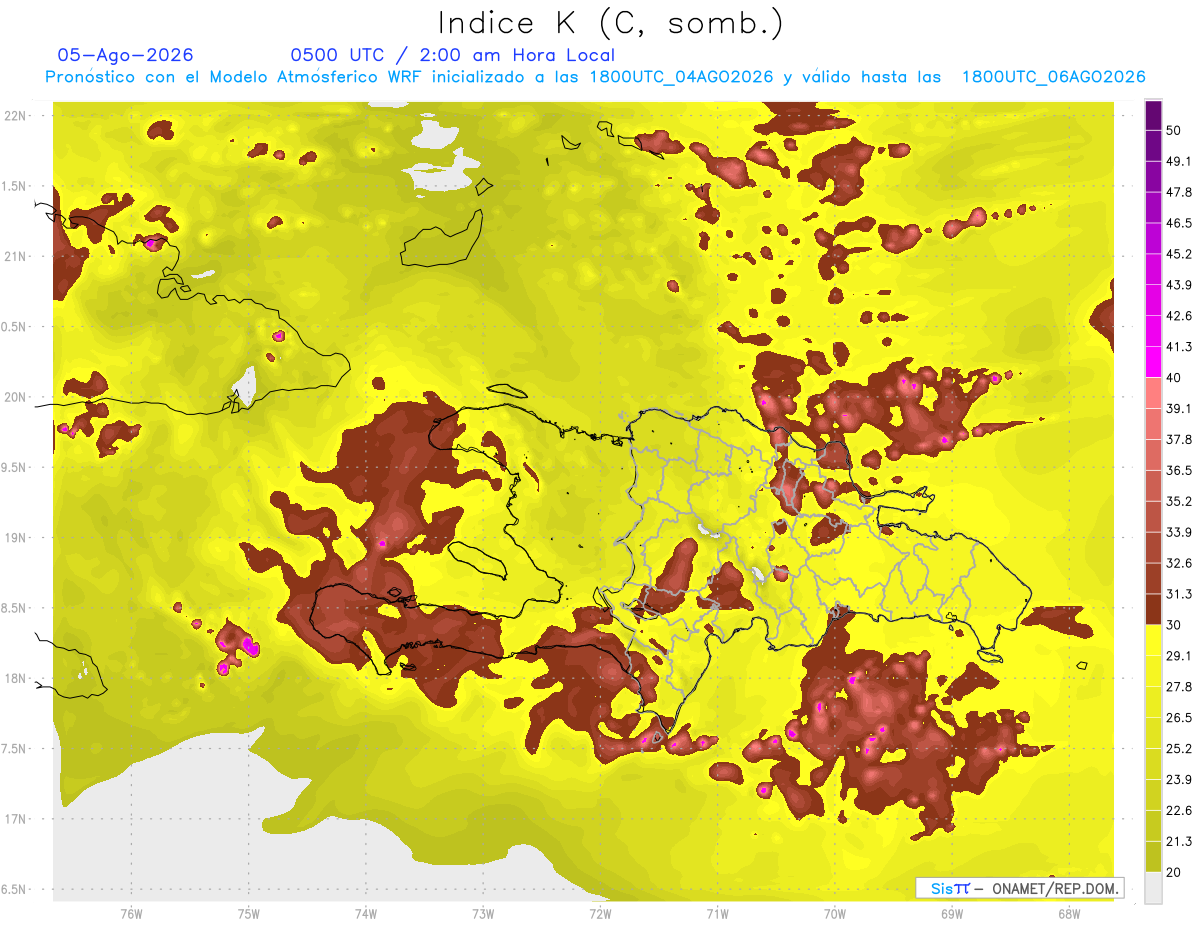Click the colorbar value "41.3"
Screen dimensions: 1200x927
[1178, 347]
